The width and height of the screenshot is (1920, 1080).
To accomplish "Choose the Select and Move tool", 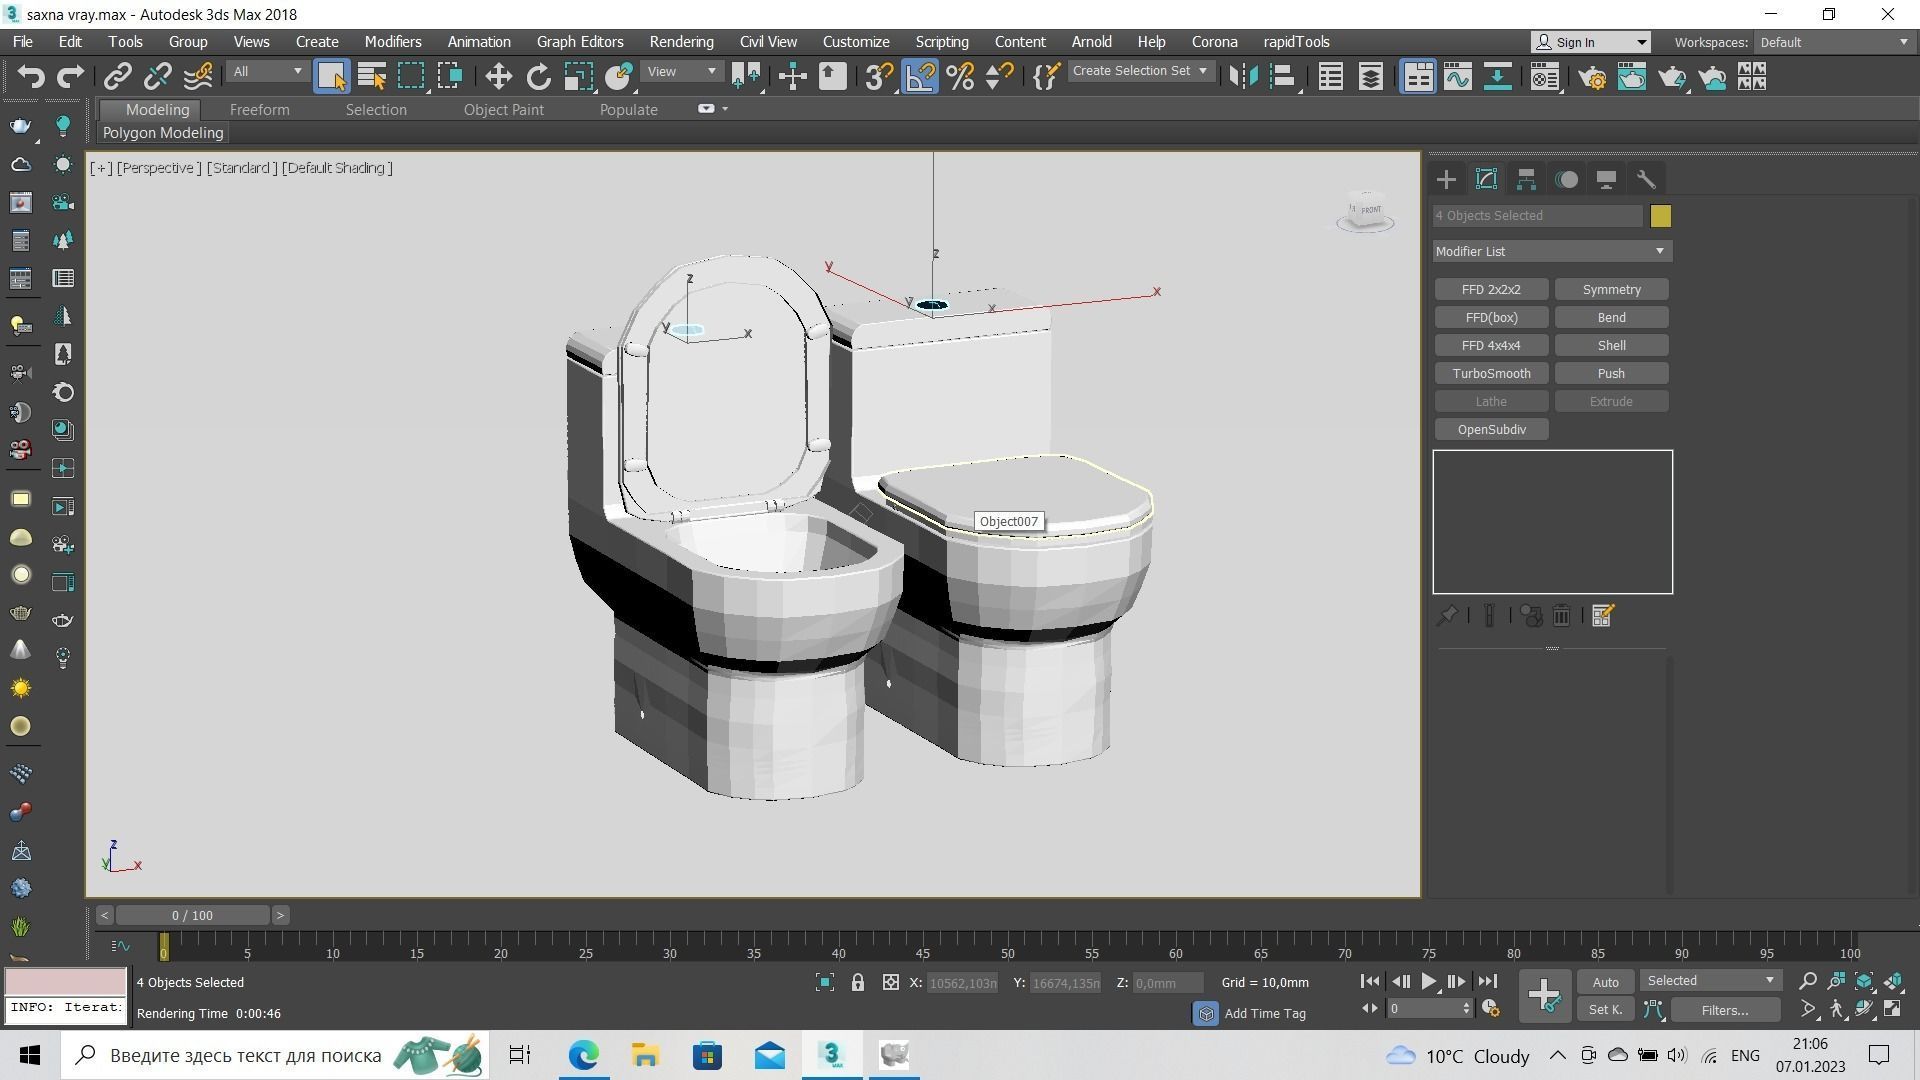I will 498,77.
